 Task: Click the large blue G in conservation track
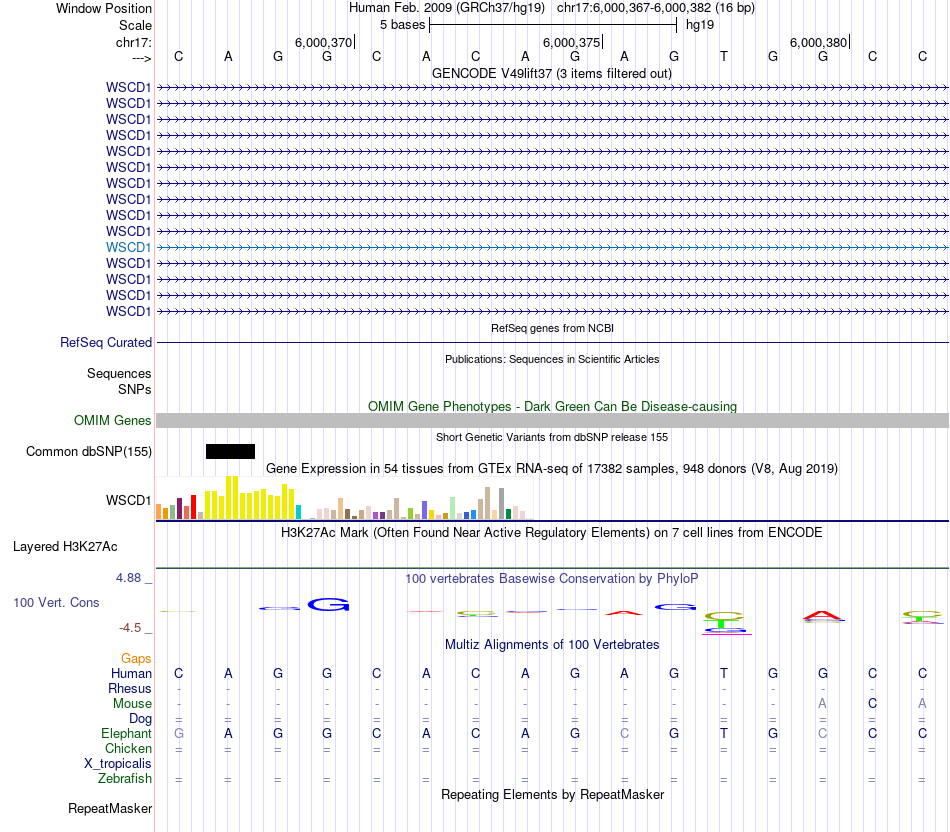(328, 604)
